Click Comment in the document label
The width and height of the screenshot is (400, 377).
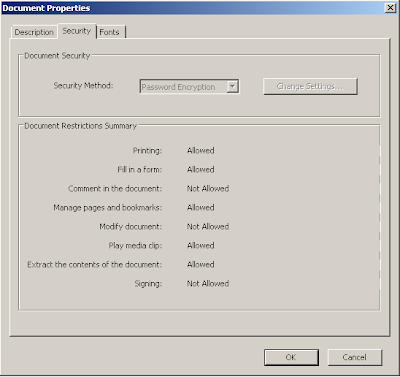click(x=115, y=189)
